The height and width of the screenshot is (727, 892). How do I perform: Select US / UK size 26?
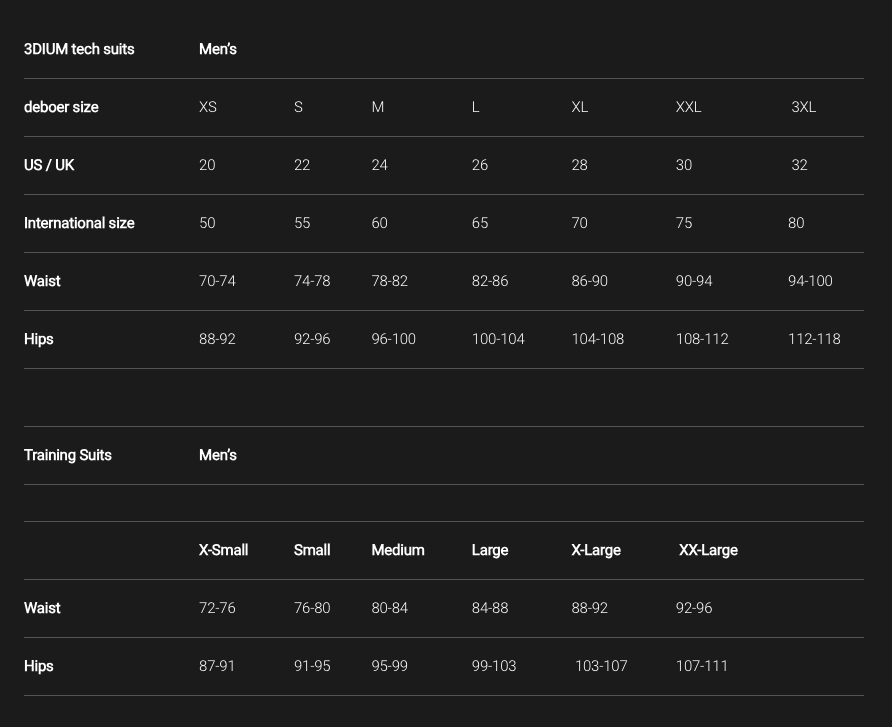[480, 165]
